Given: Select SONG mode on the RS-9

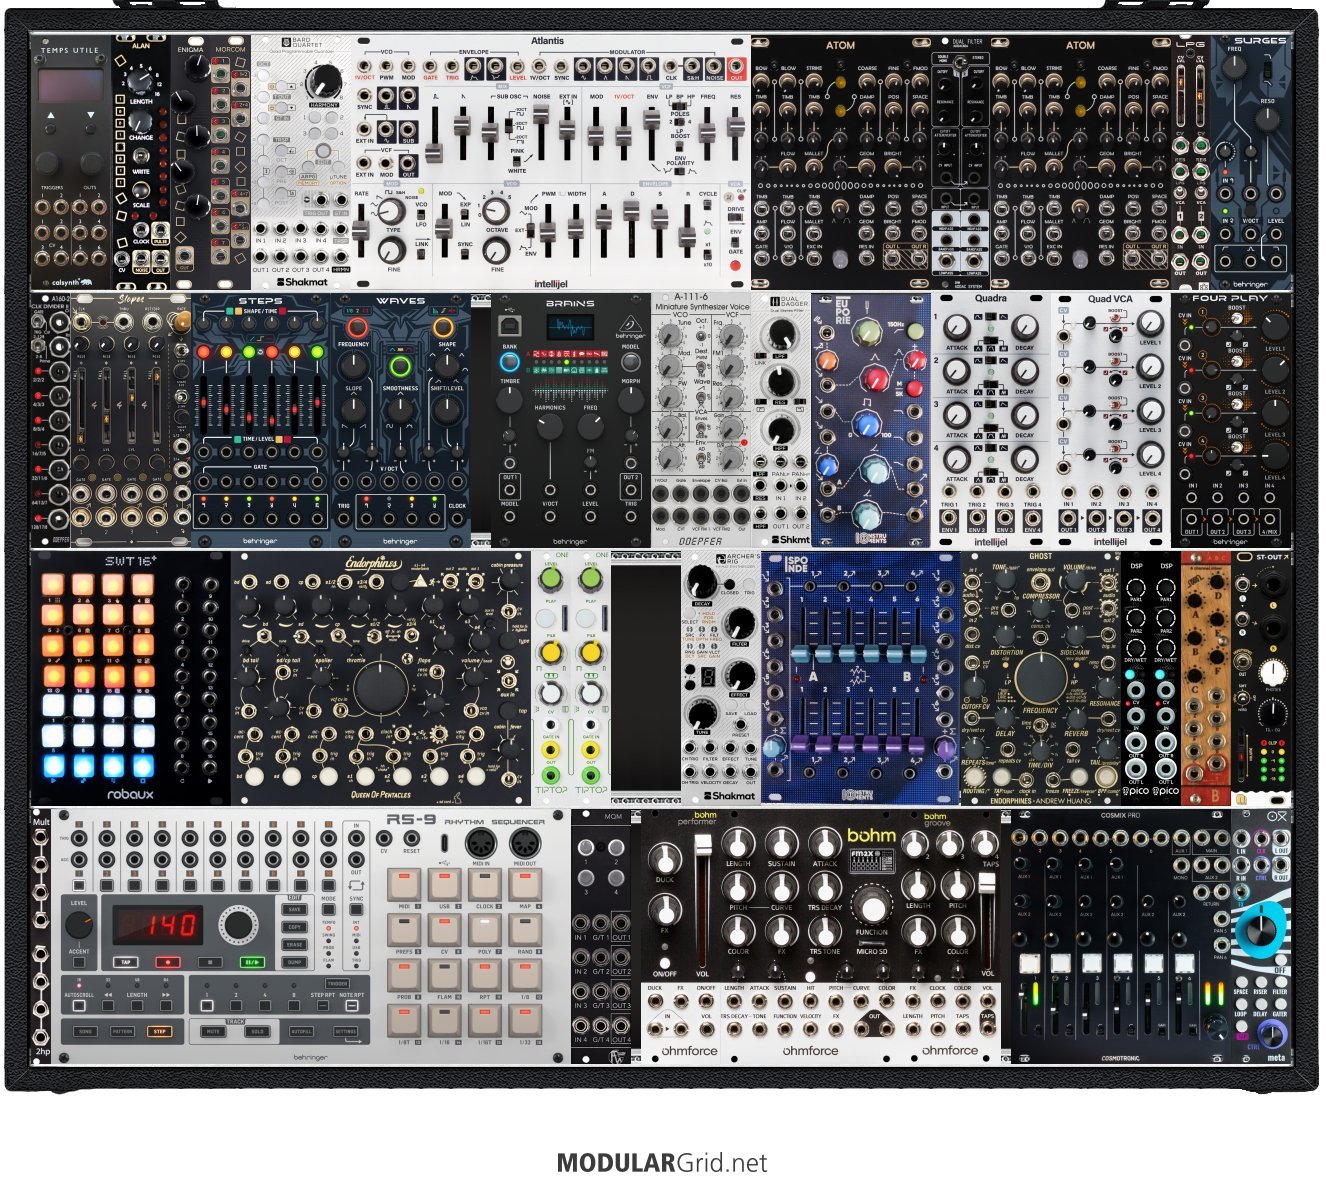Looking at the screenshot, I should point(86,1031).
